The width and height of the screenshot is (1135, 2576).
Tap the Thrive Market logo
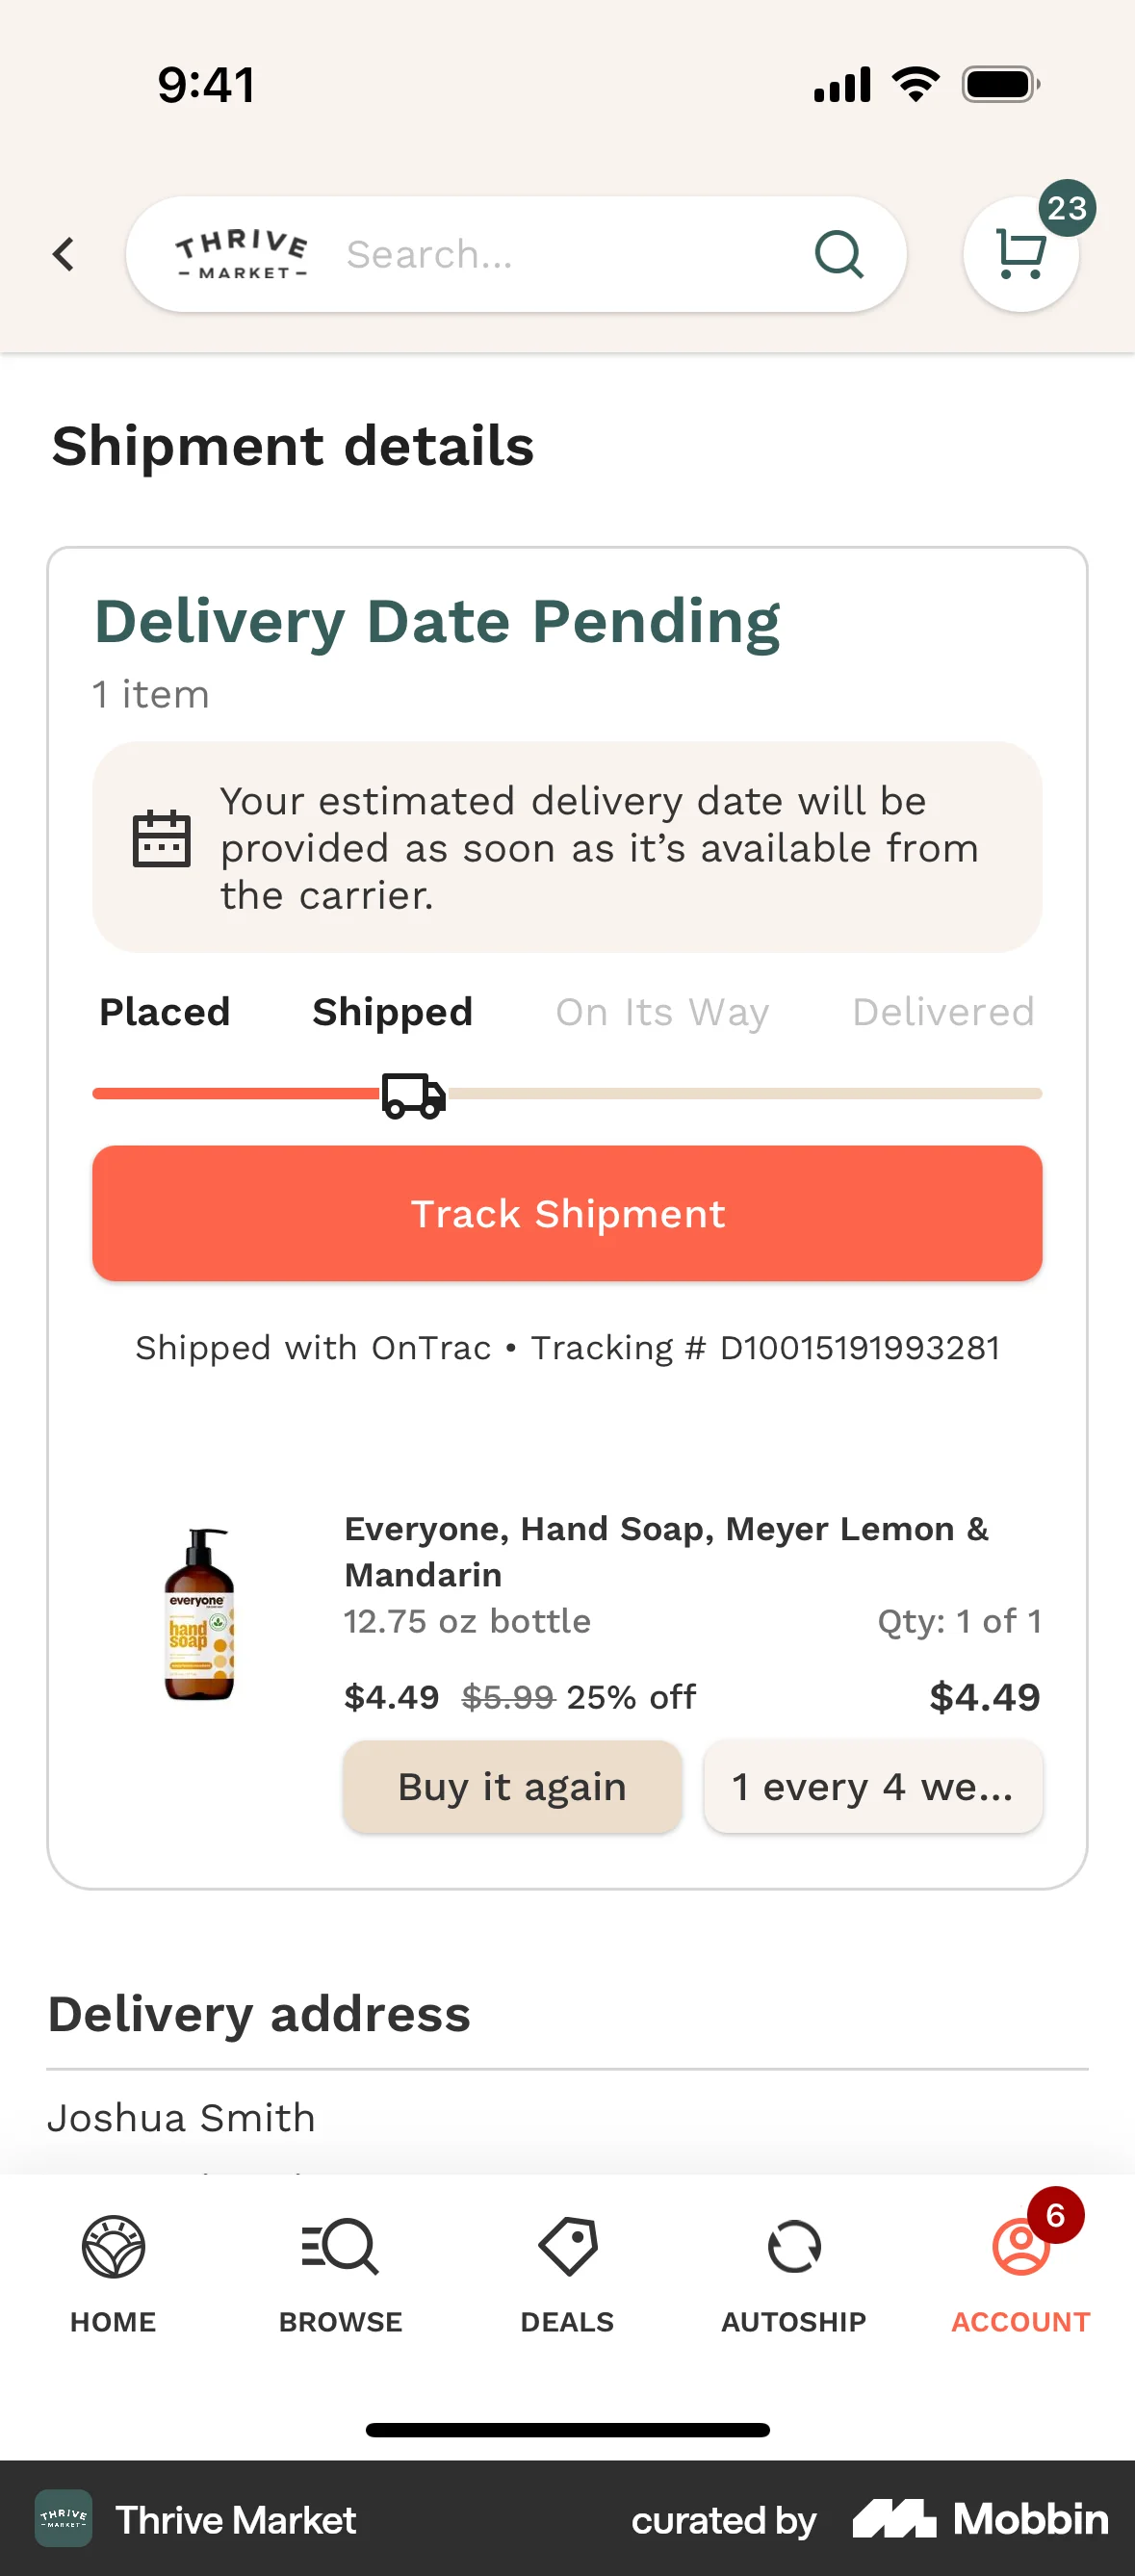[x=241, y=254]
